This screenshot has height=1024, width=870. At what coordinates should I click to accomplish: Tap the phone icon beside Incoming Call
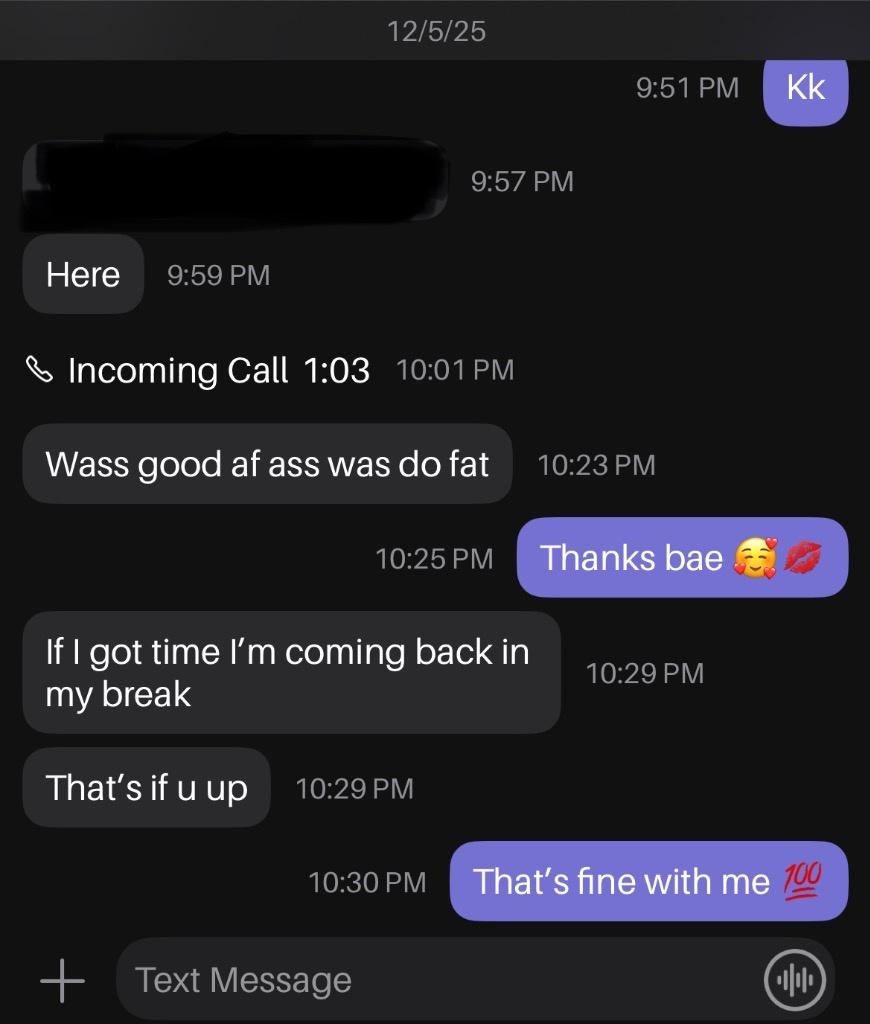pyautogui.click(x=39, y=369)
